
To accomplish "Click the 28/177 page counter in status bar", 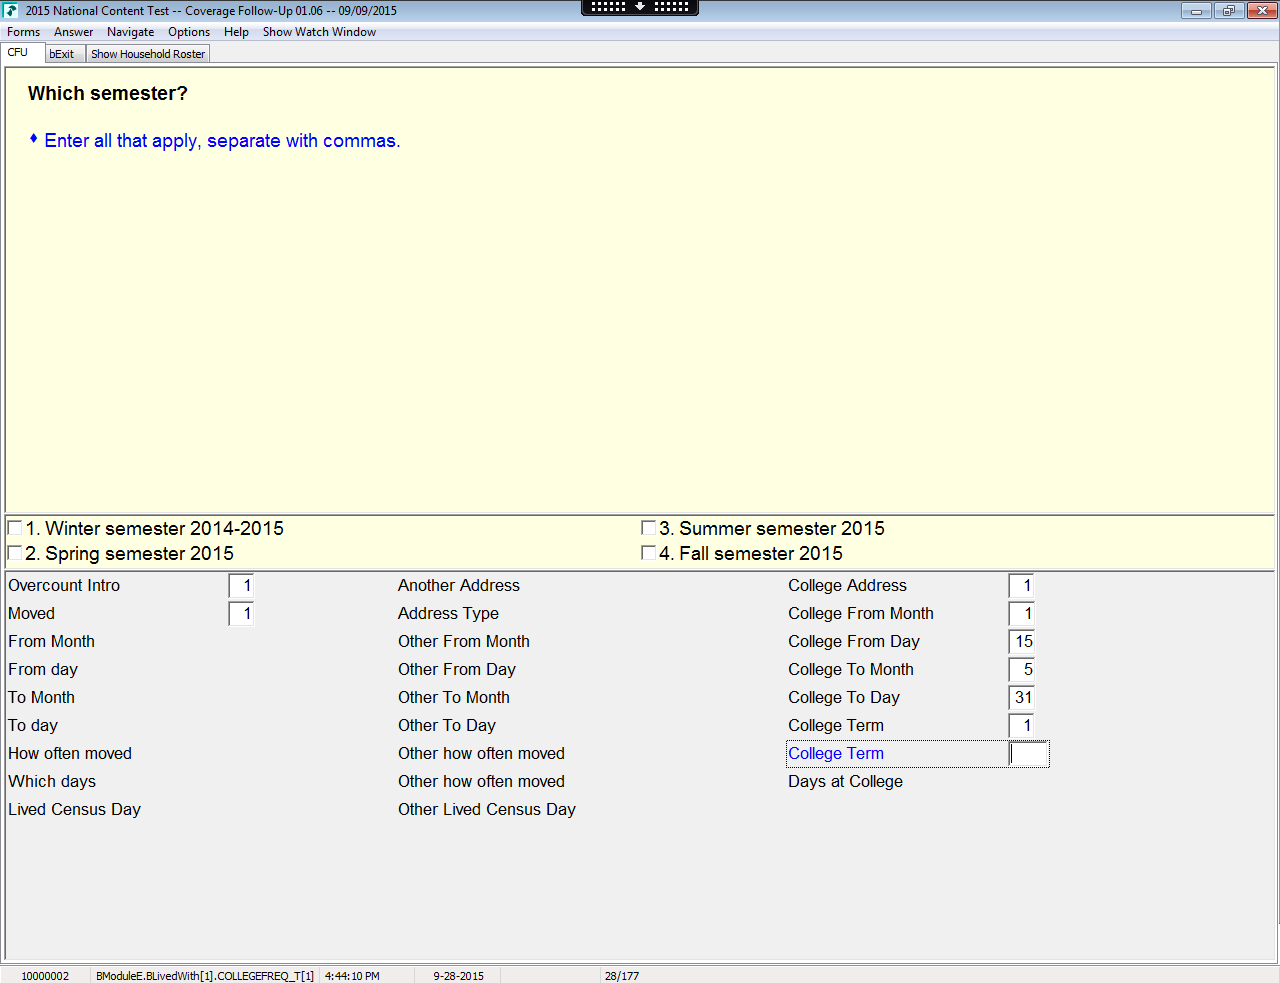I will click(622, 976).
